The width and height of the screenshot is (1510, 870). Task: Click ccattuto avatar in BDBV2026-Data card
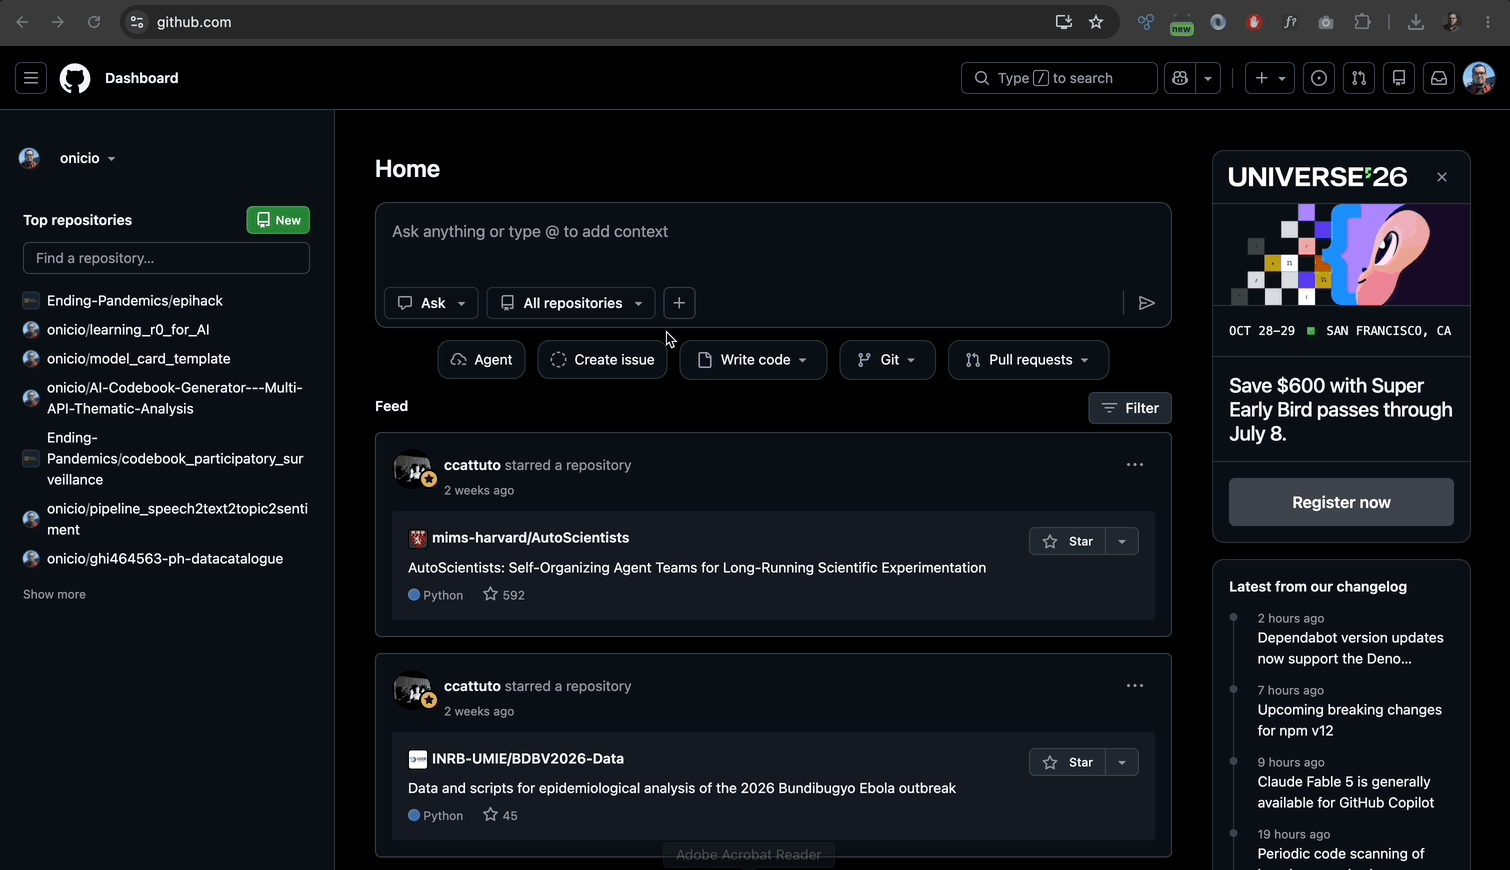click(x=413, y=690)
